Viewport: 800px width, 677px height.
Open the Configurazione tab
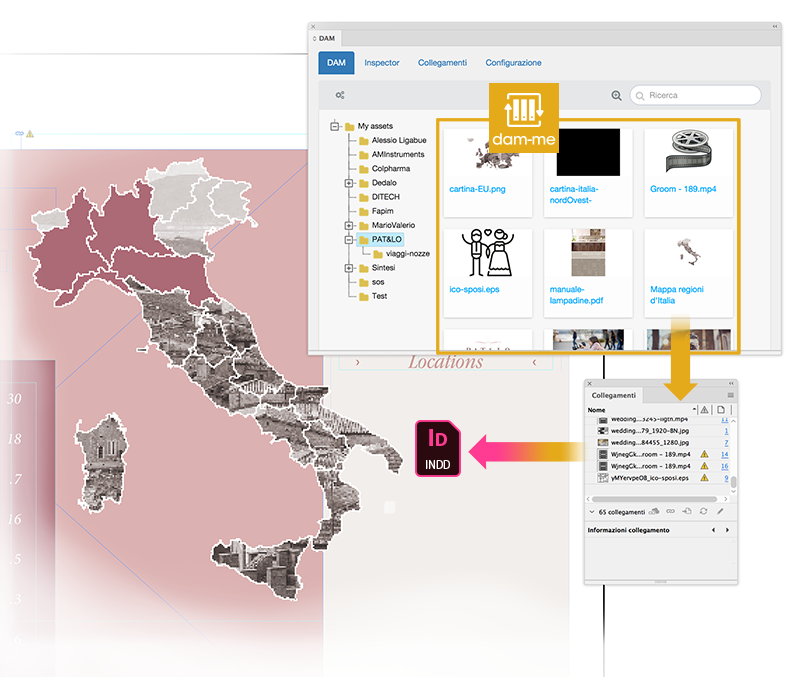click(x=513, y=63)
